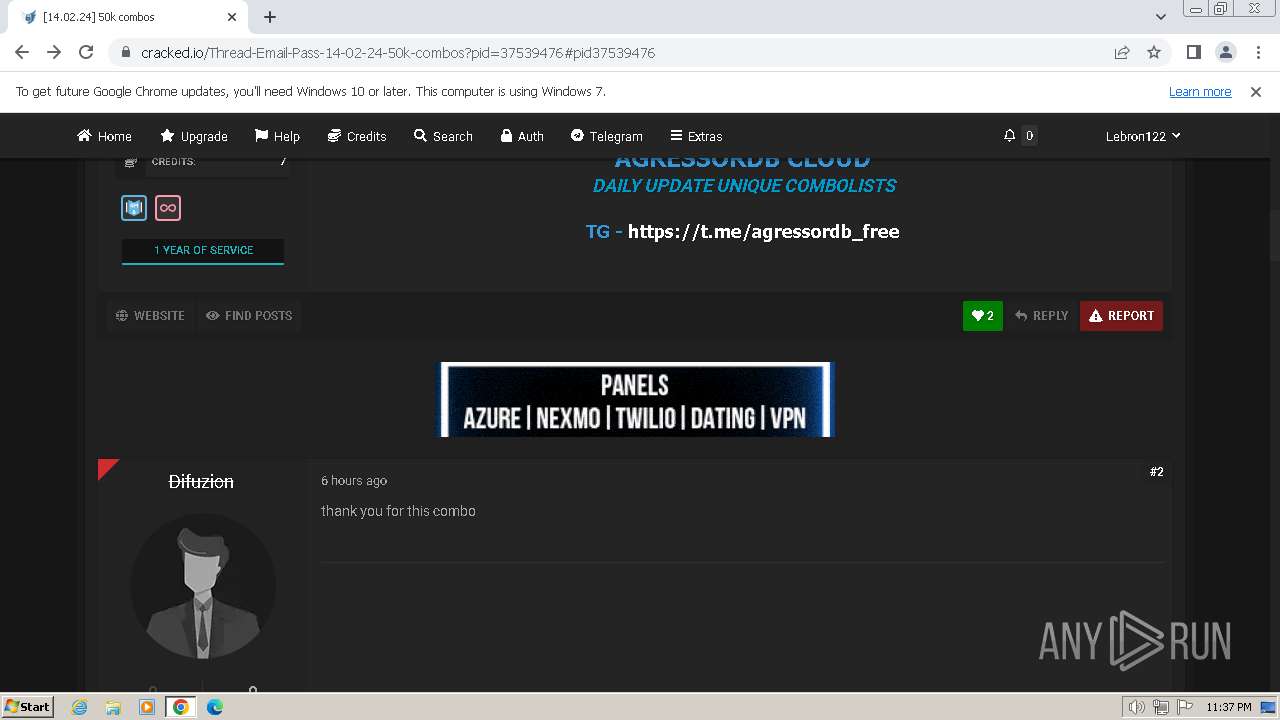Click the 1 Year of Service bar

point(203,250)
